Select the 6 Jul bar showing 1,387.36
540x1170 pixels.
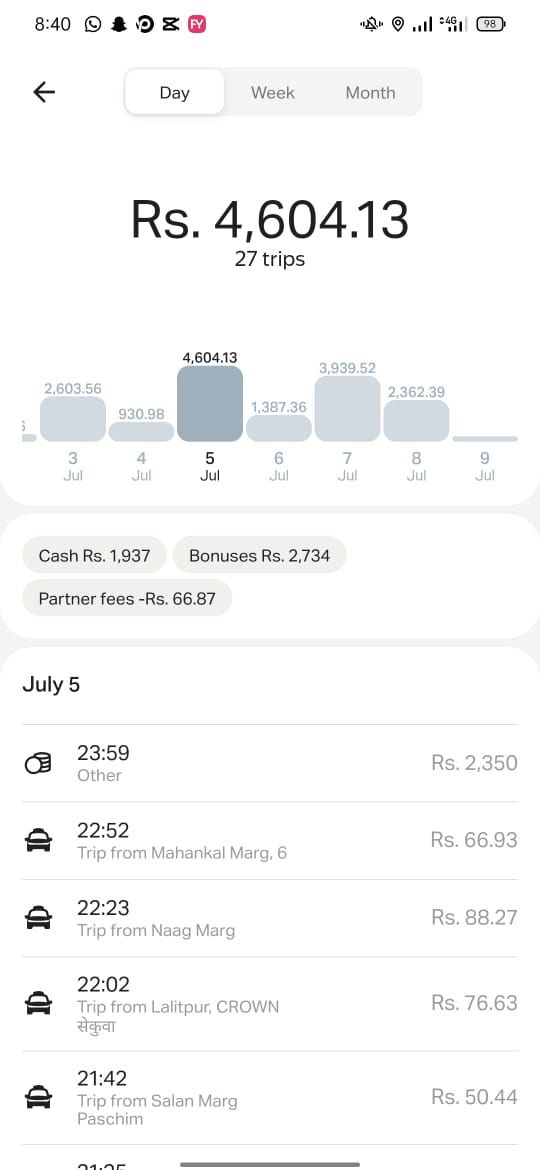pyautogui.click(x=279, y=428)
